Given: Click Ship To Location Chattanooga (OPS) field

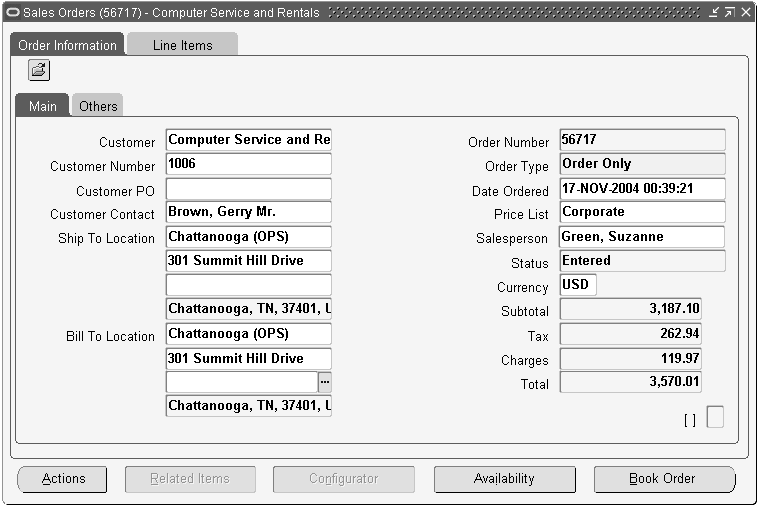Looking at the screenshot, I should click(x=249, y=237).
